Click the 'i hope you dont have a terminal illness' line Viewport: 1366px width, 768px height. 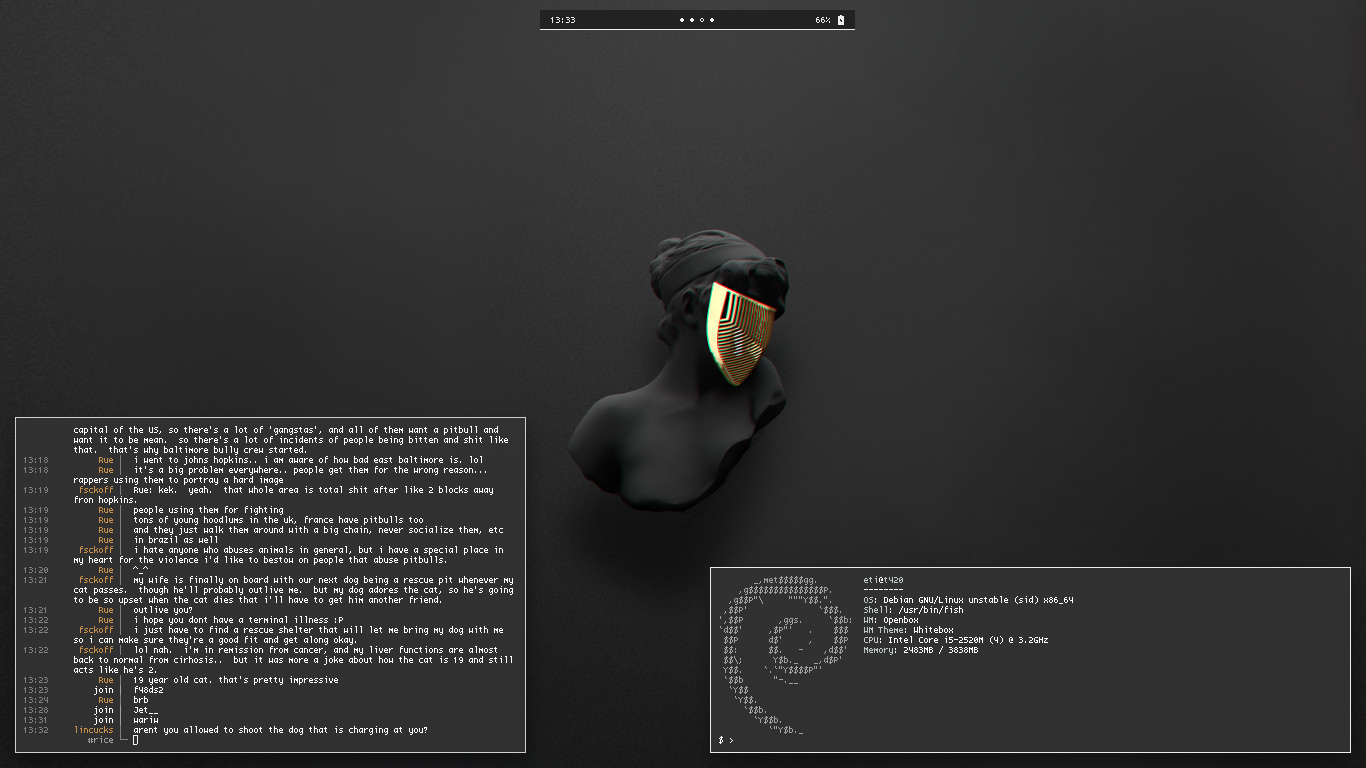click(x=238, y=620)
